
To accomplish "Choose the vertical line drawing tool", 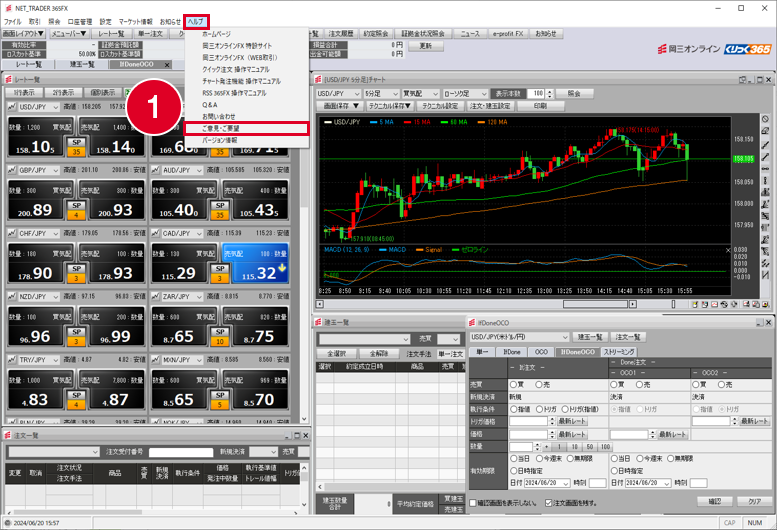I will [x=766, y=181].
